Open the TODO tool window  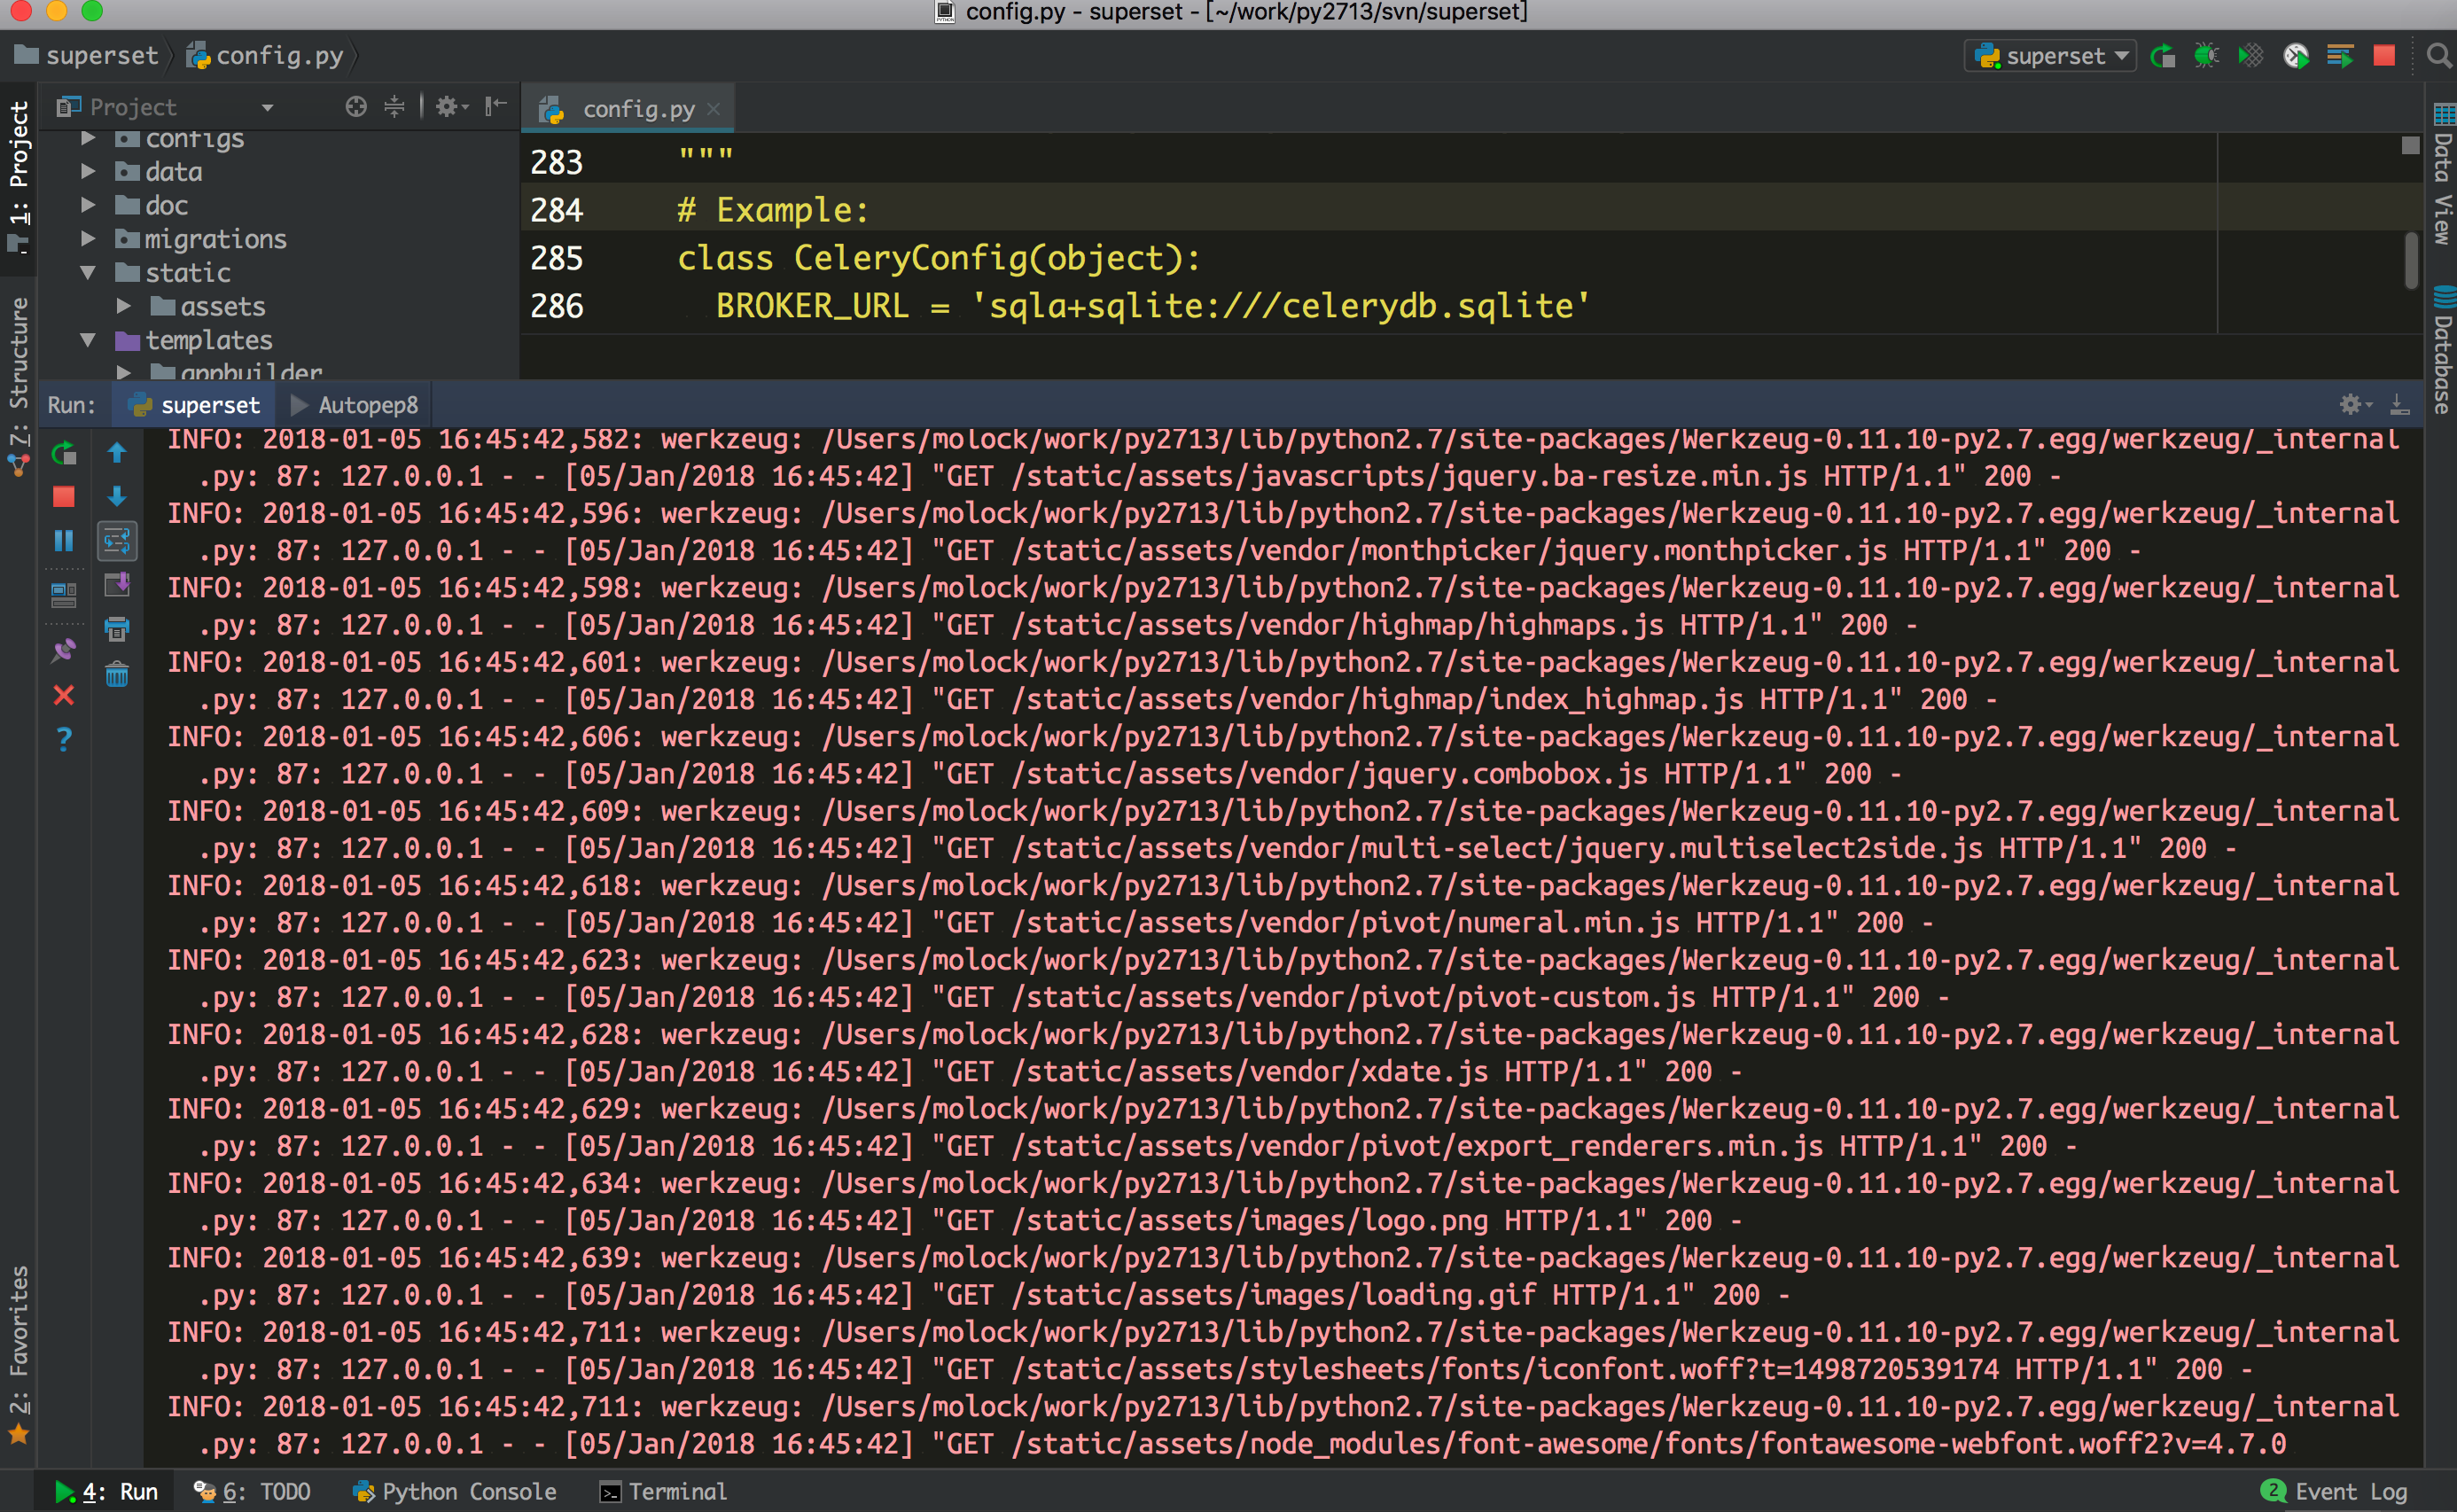tap(252, 1491)
